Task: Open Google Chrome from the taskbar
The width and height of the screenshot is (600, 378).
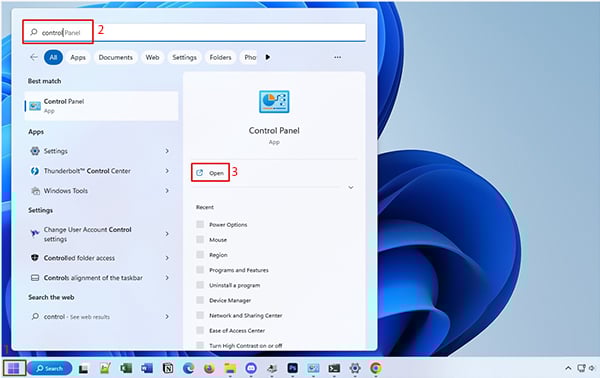Action: click(376, 368)
